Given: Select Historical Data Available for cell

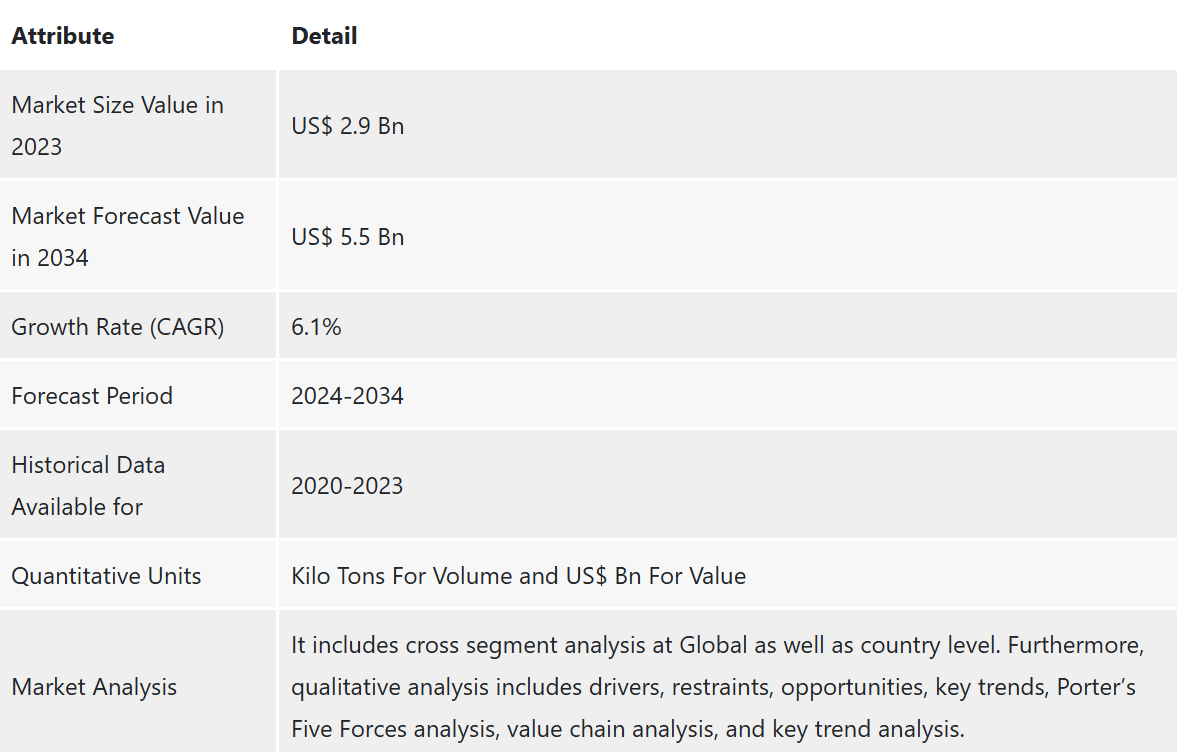Looking at the screenshot, I should point(88,485).
